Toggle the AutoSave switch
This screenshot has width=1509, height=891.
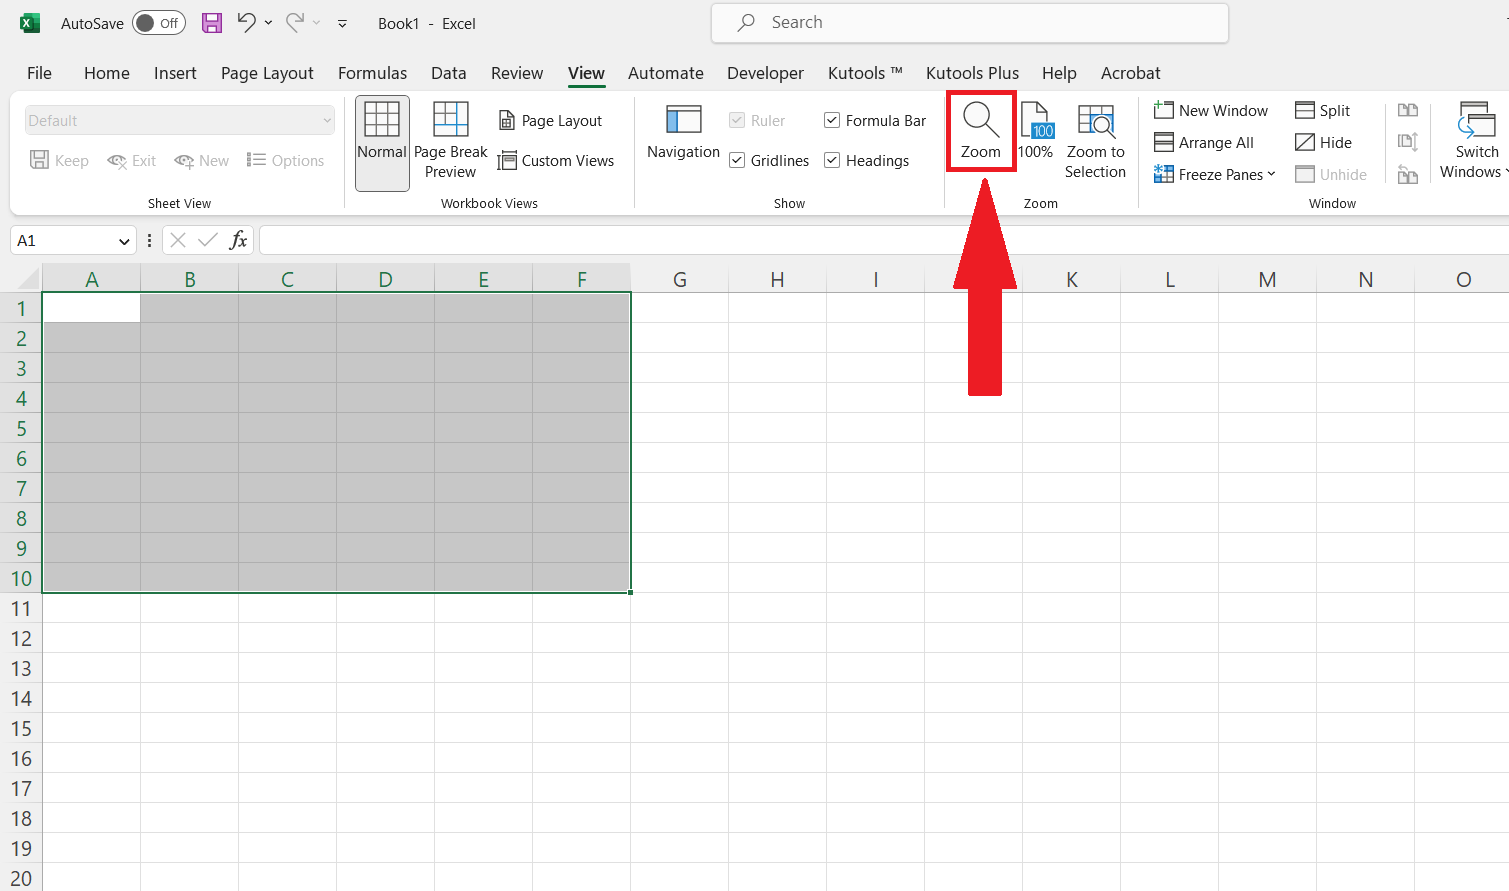[158, 22]
